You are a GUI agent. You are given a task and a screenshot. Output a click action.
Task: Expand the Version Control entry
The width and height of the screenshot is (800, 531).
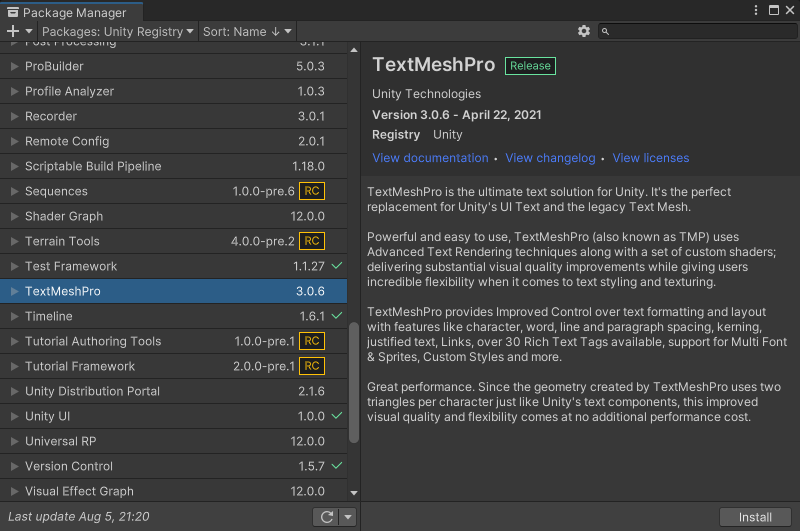[x=14, y=466]
